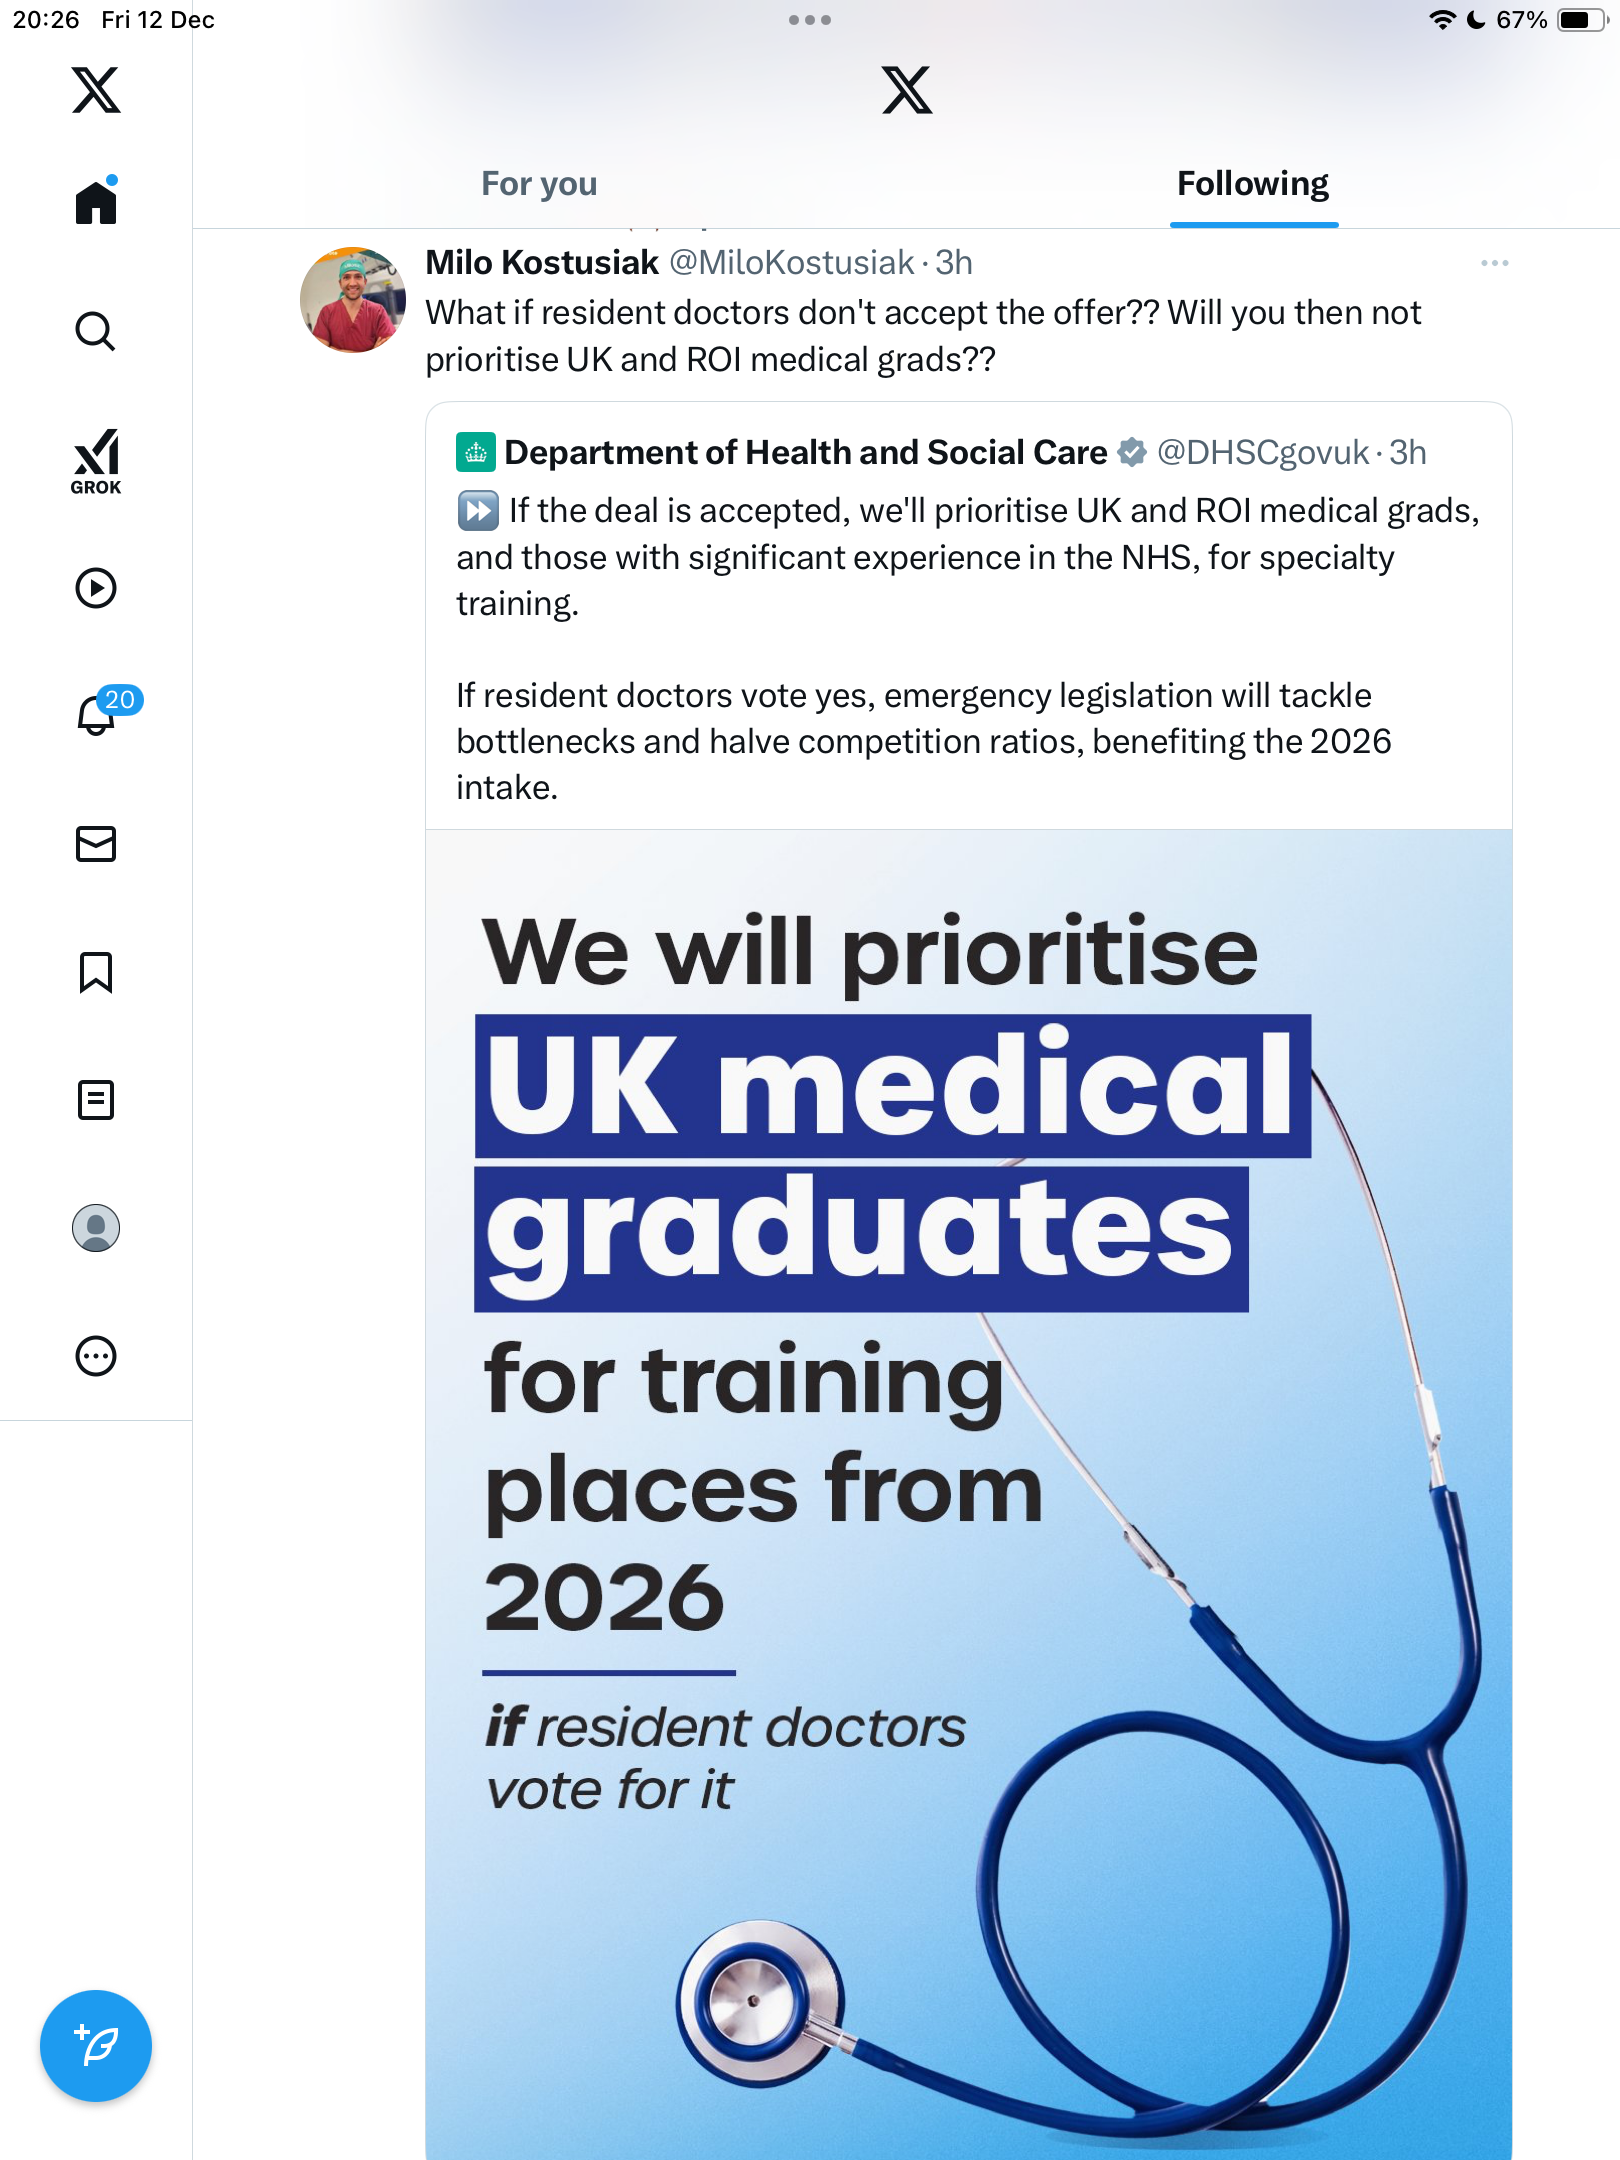
Task: Open the Bookmarks icon
Action: point(96,972)
